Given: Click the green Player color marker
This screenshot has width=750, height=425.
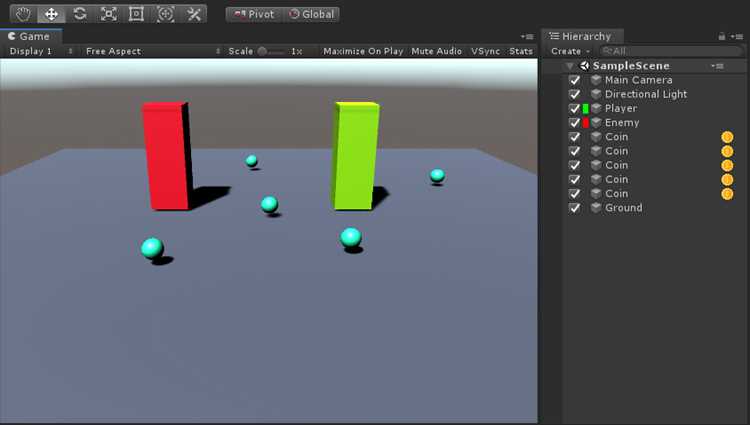Looking at the screenshot, I should pyautogui.click(x=585, y=109).
